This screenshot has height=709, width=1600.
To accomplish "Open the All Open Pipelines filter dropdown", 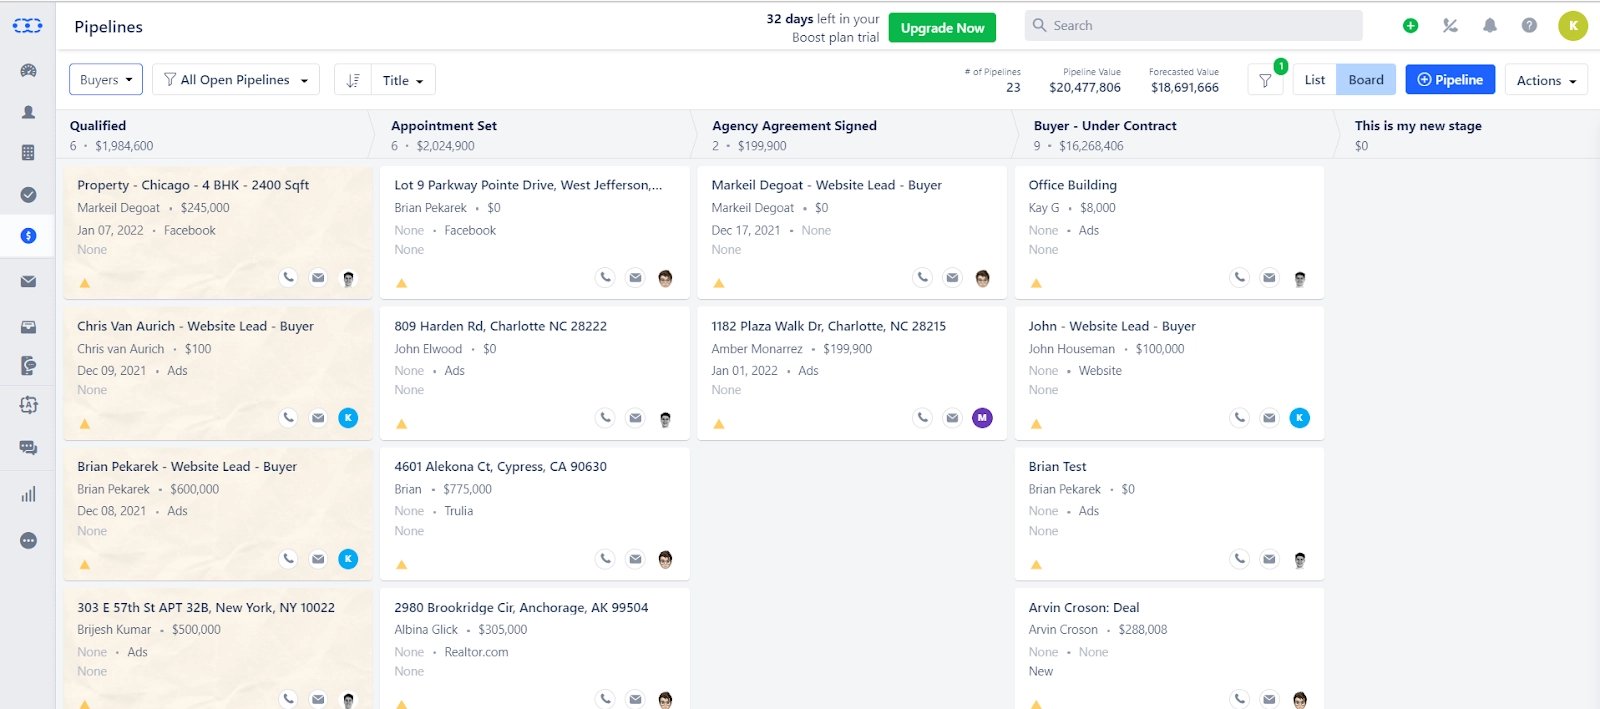I will (236, 80).
